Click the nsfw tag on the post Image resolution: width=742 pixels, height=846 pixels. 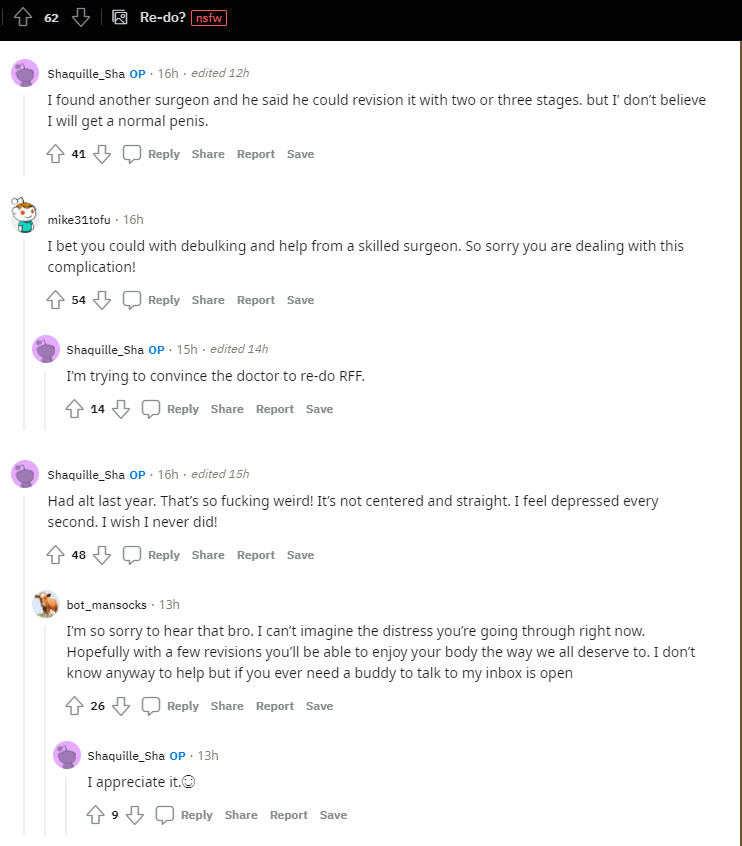[x=210, y=17]
